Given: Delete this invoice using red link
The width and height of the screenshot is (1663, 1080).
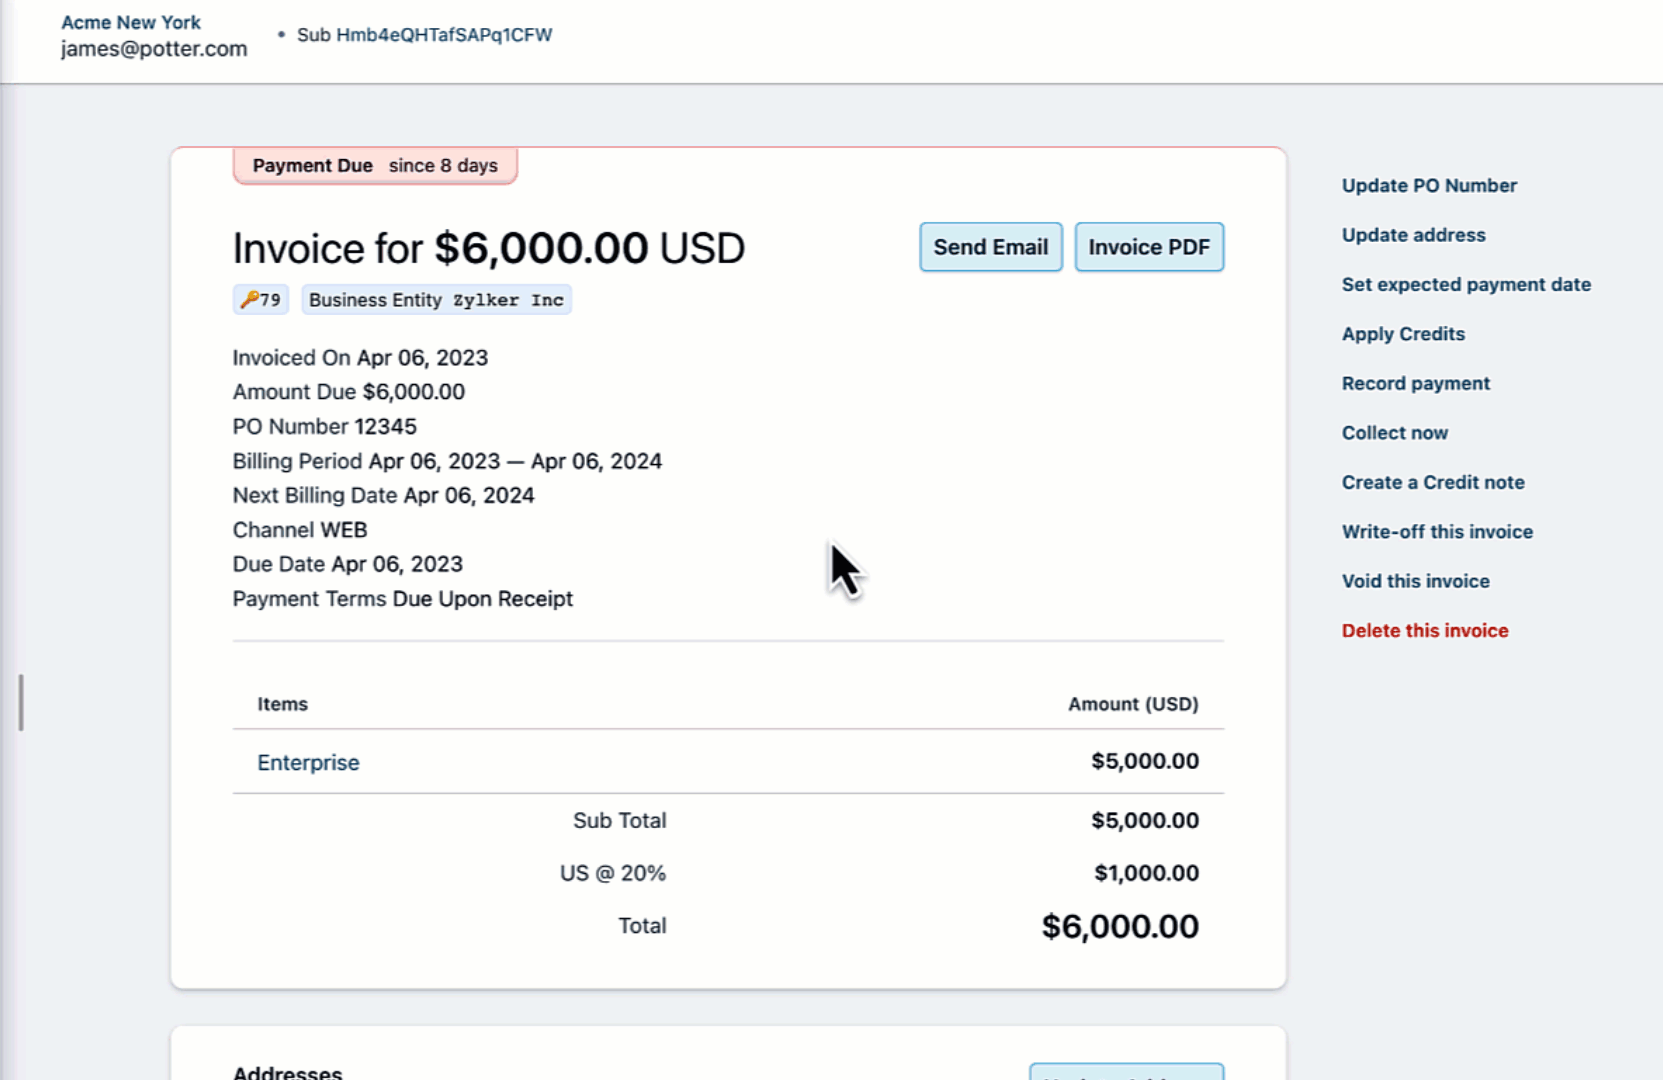Looking at the screenshot, I should point(1424,631).
